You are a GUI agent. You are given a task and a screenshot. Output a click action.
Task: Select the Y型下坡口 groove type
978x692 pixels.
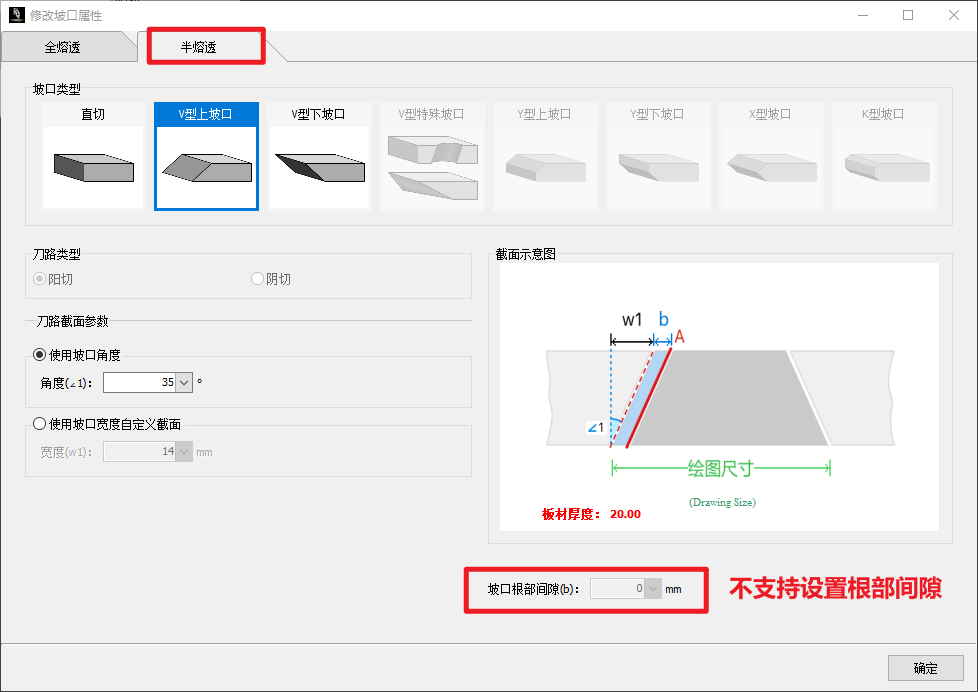[658, 156]
